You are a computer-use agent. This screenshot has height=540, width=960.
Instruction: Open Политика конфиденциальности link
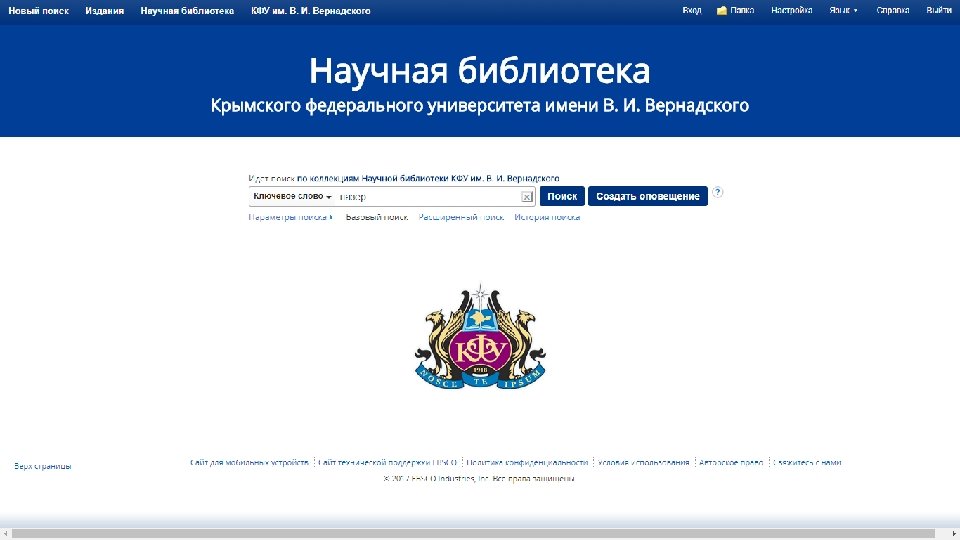[x=527, y=463]
